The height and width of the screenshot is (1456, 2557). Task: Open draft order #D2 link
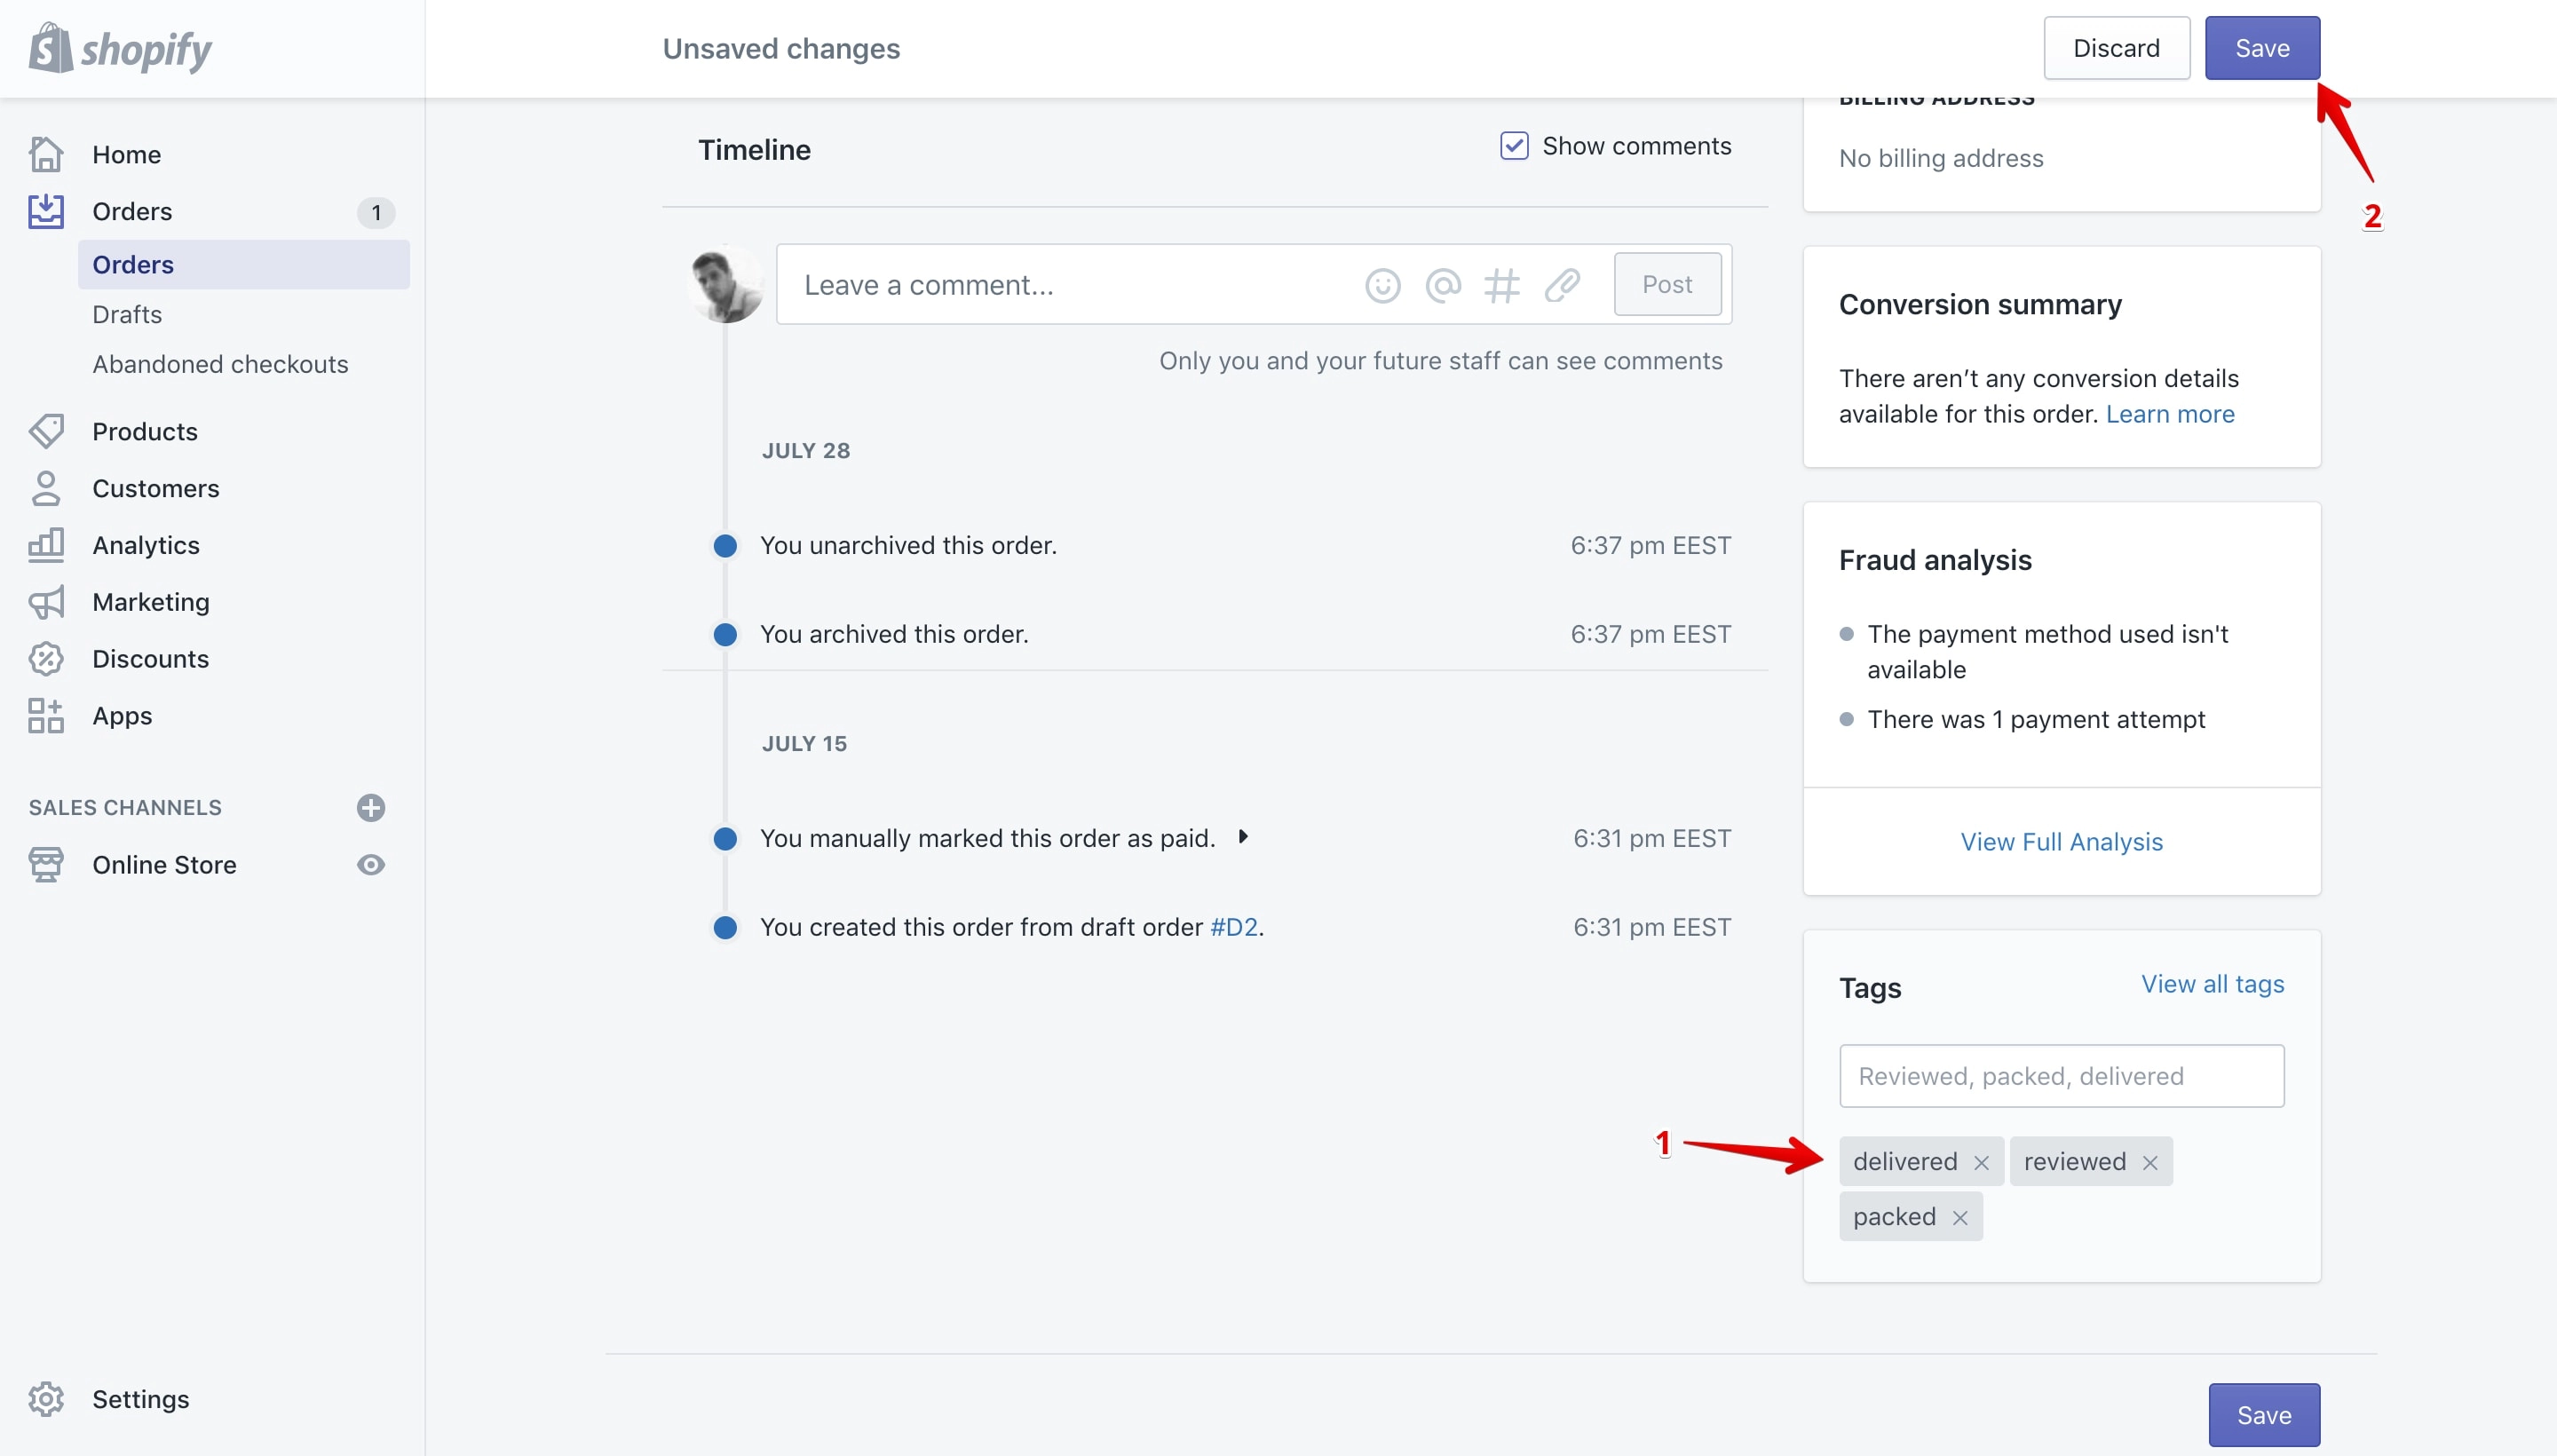pyautogui.click(x=1233, y=927)
